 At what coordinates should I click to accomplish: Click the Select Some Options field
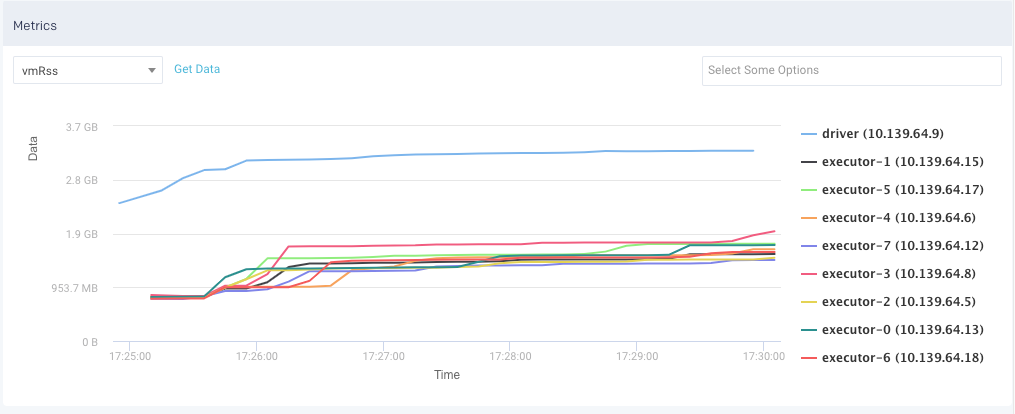(851, 70)
